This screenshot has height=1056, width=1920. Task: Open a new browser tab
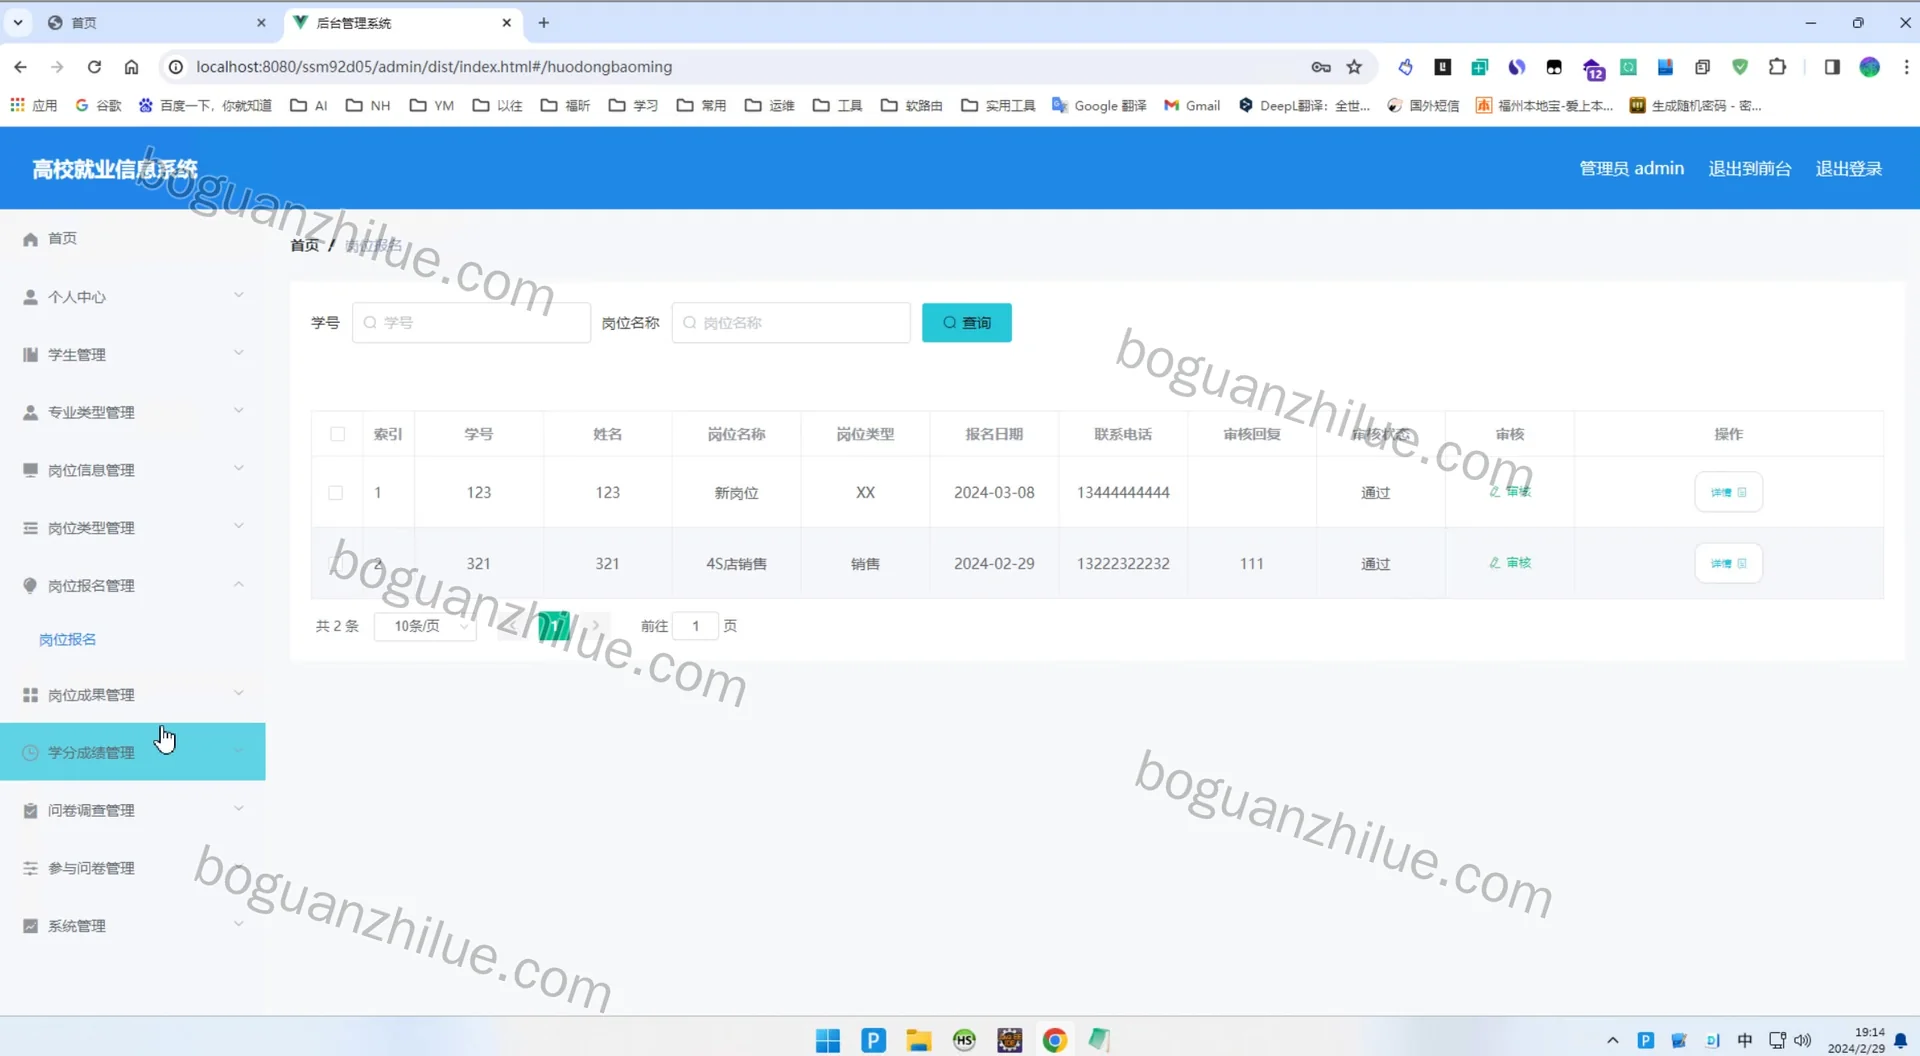(544, 23)
